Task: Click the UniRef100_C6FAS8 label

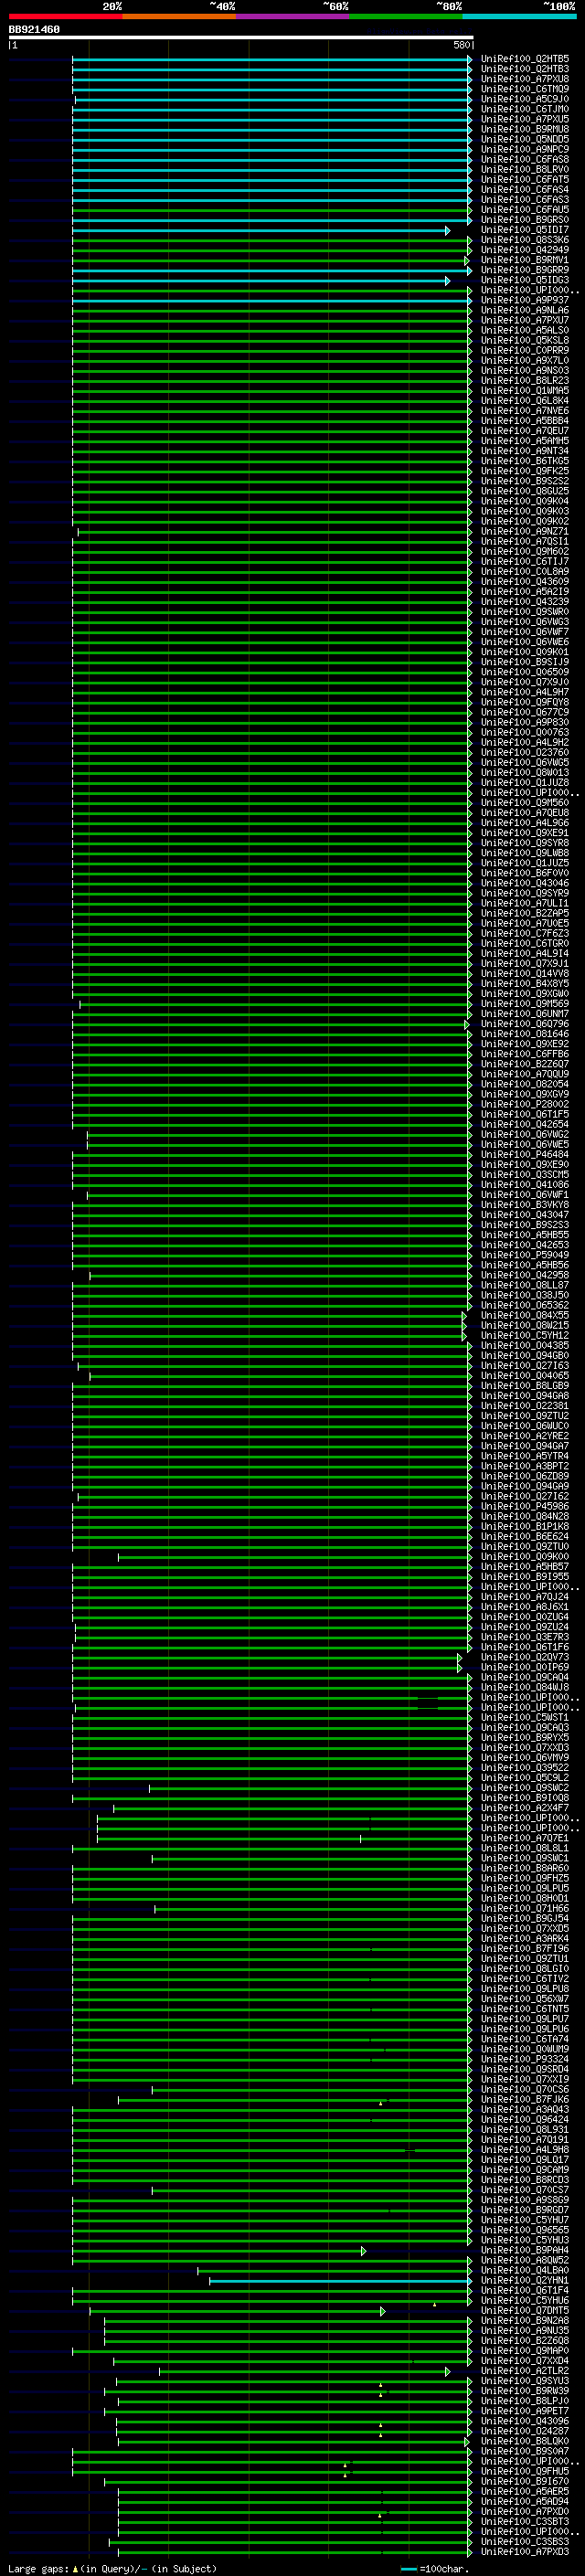Action: (525, 160)
